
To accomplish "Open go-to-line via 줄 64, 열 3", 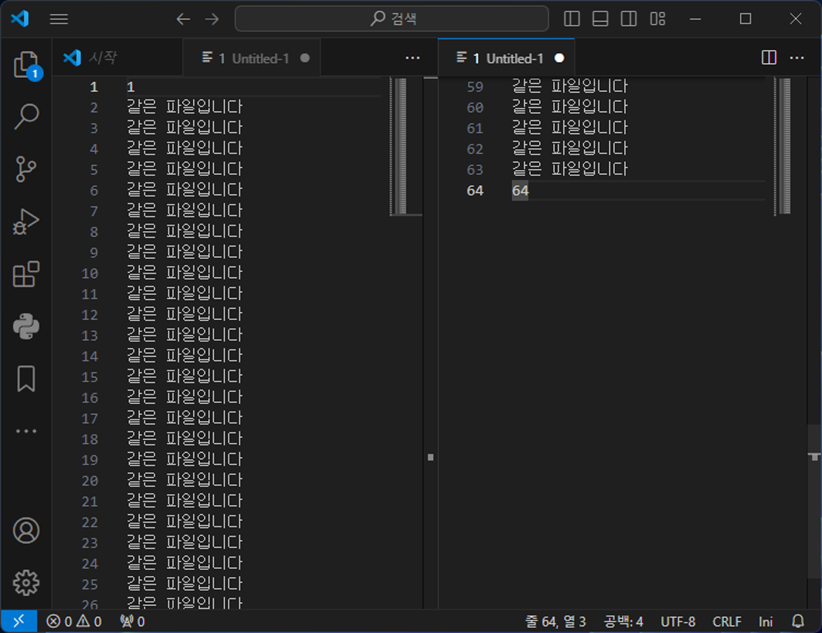I will click(556, 621).
